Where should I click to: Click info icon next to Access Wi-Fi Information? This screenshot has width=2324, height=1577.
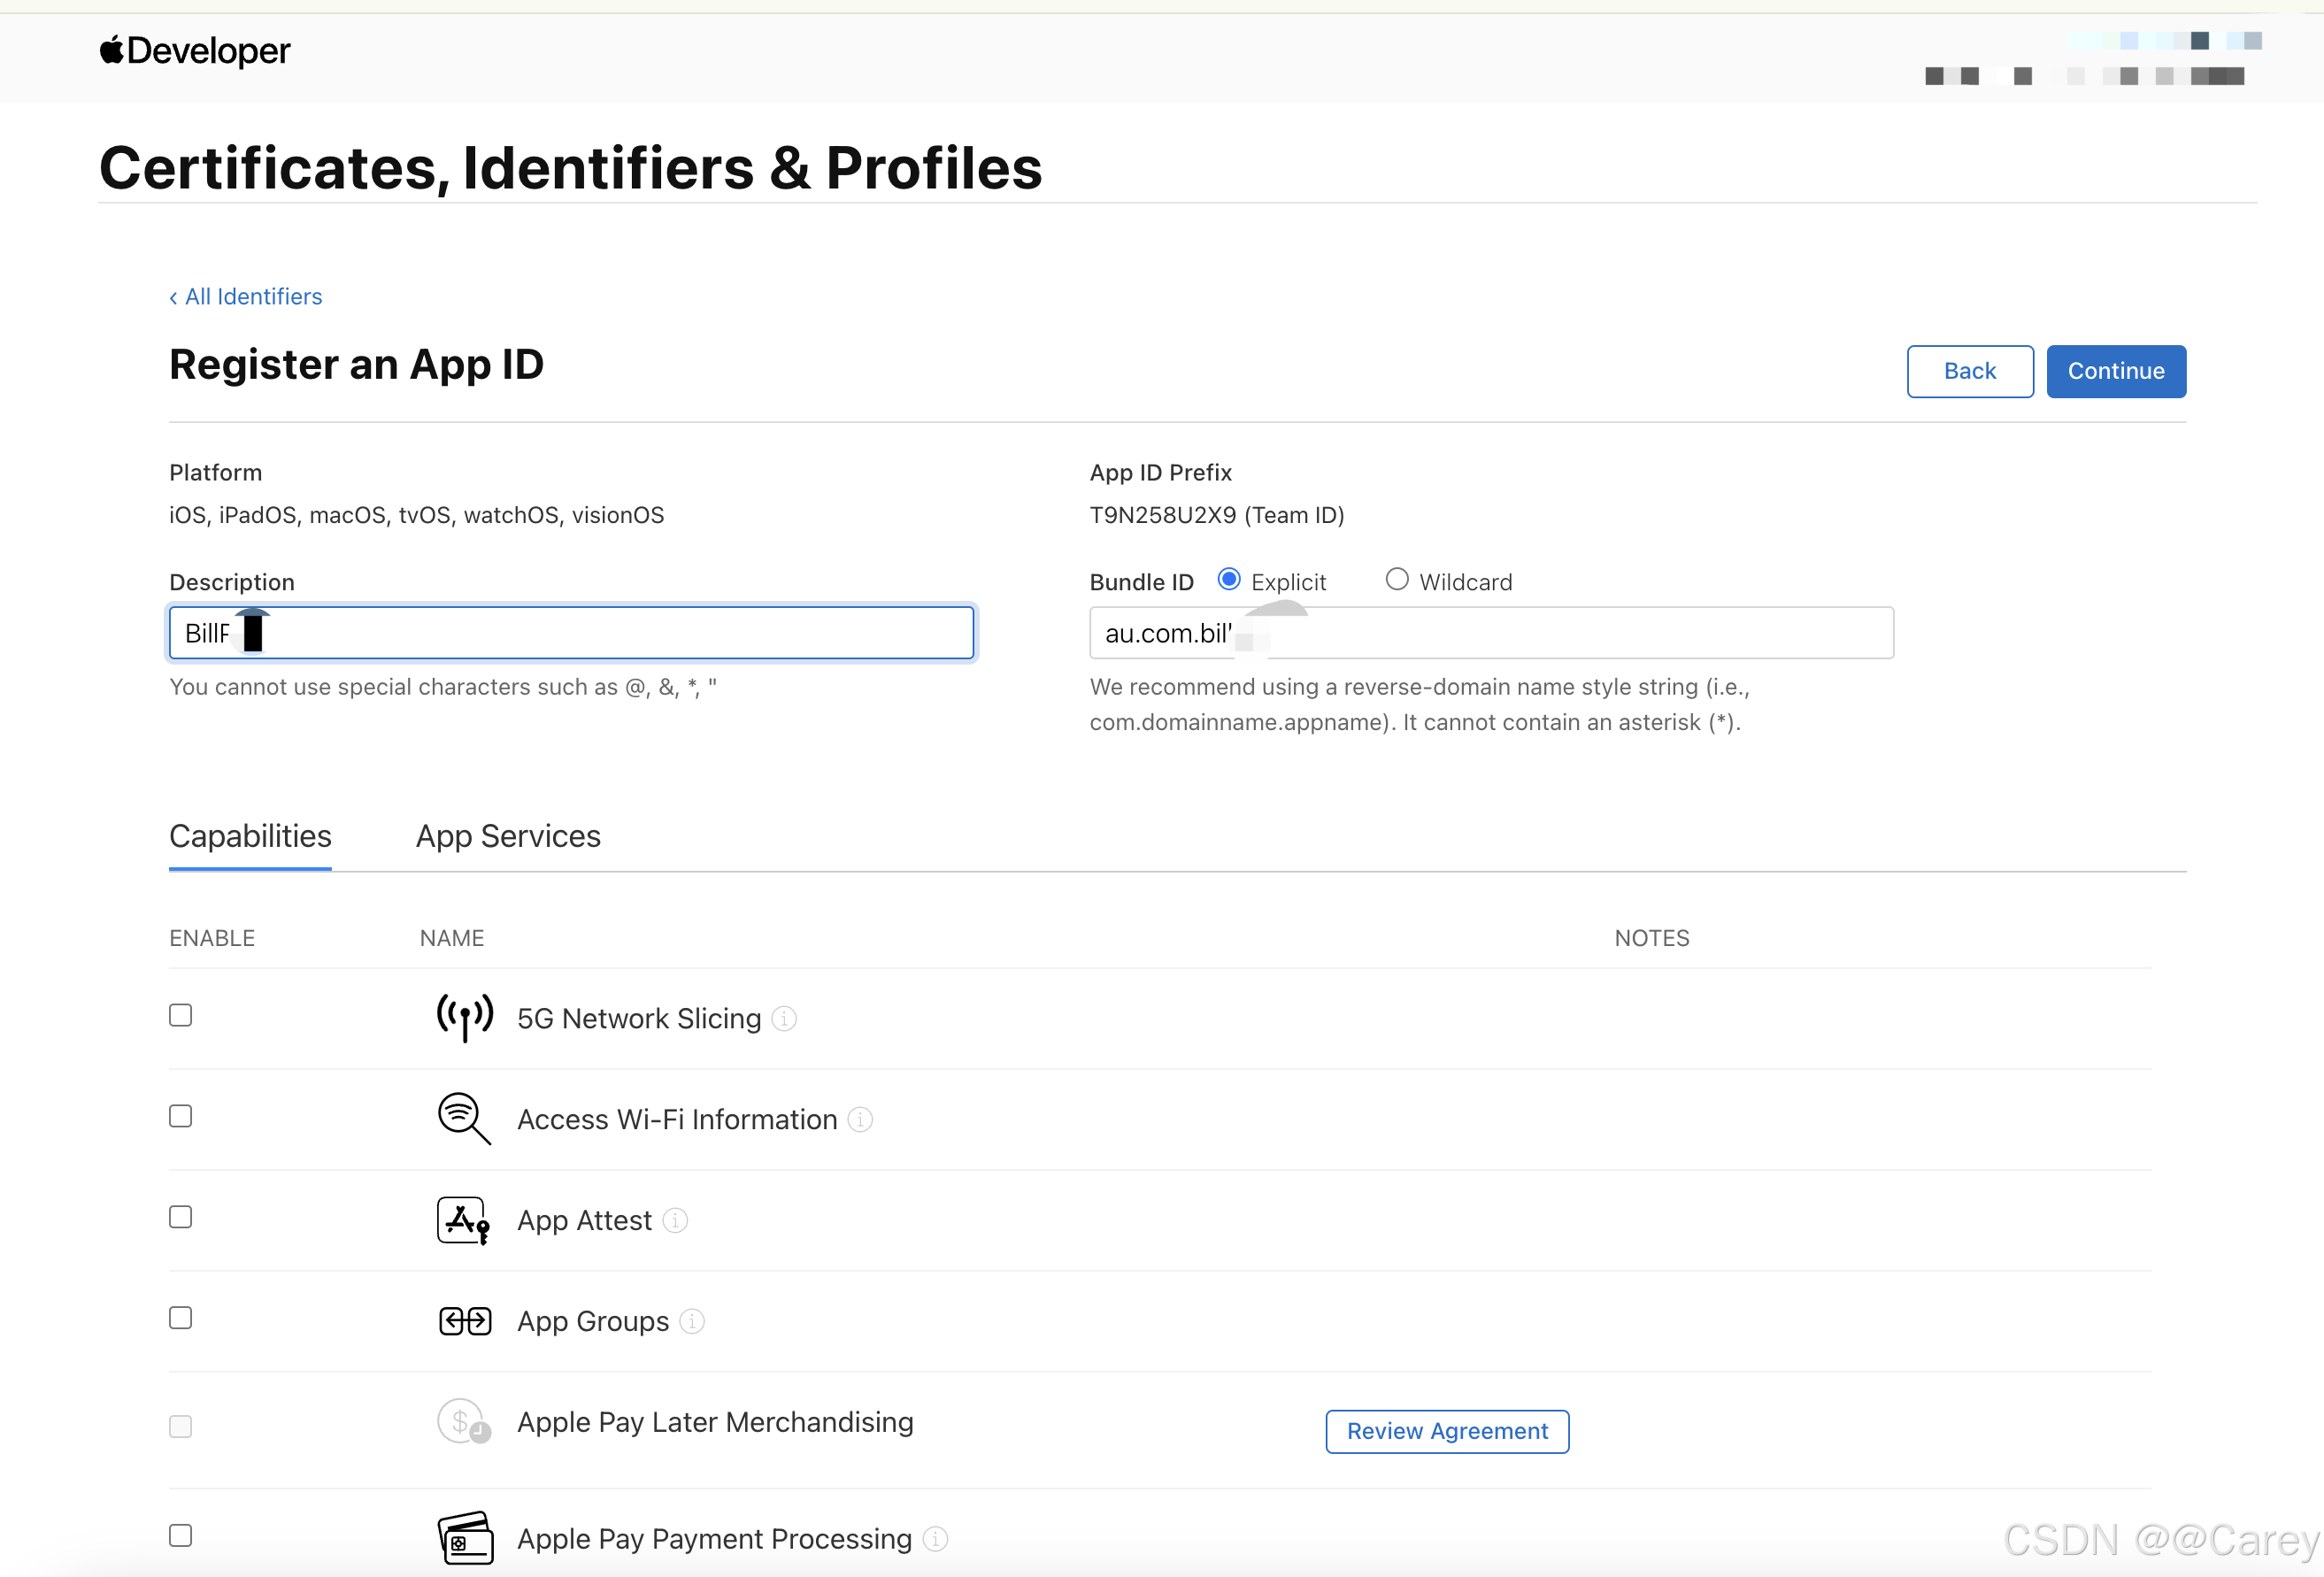click(860, 1119)
